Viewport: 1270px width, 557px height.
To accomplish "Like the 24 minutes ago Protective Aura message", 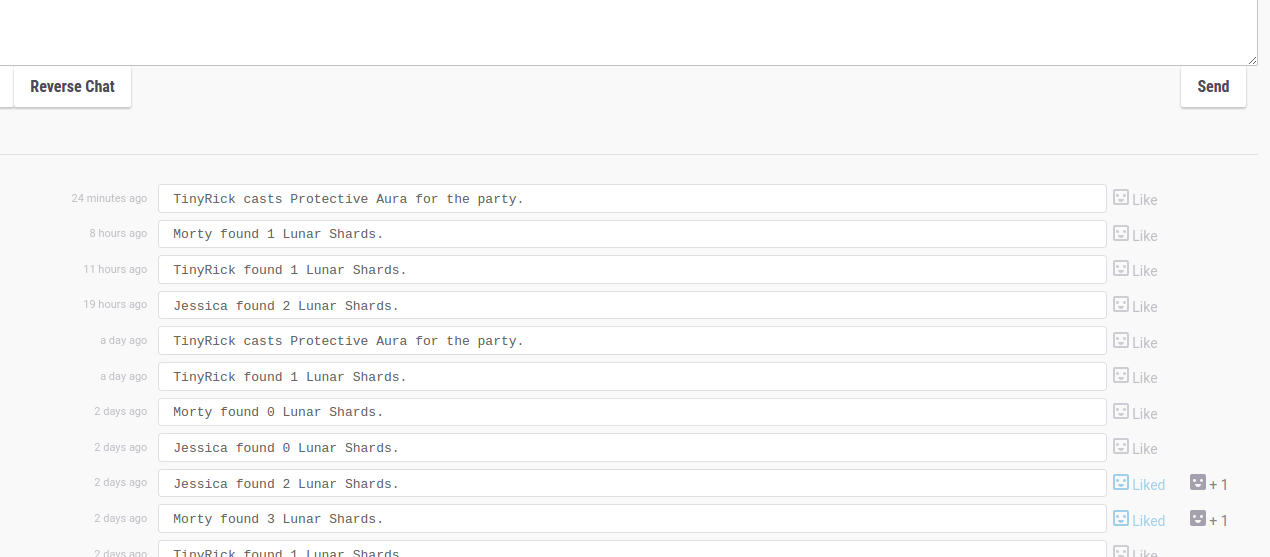I will coord(1135,199).
